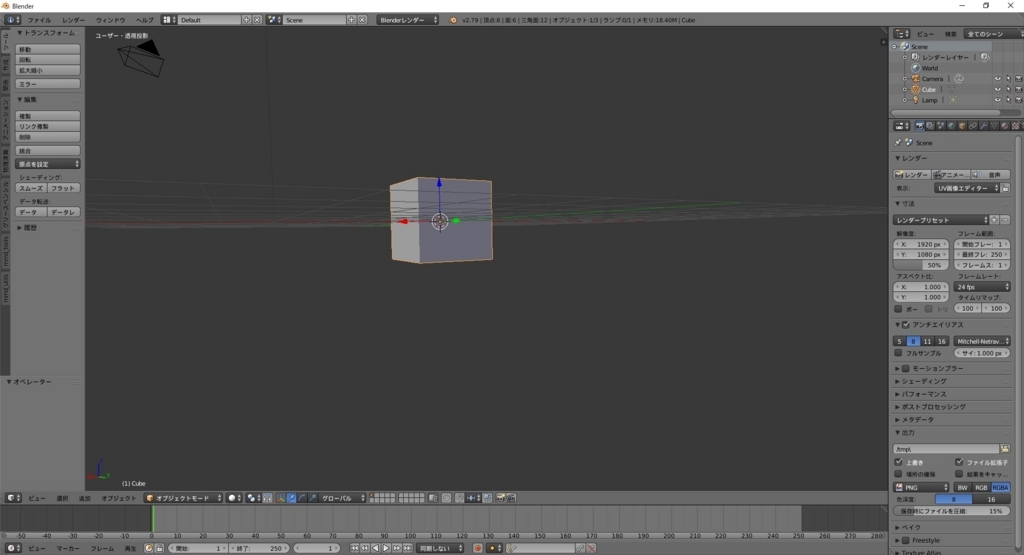
Task: Open the timeline marker (マーカー) menu
Action: 68,548
